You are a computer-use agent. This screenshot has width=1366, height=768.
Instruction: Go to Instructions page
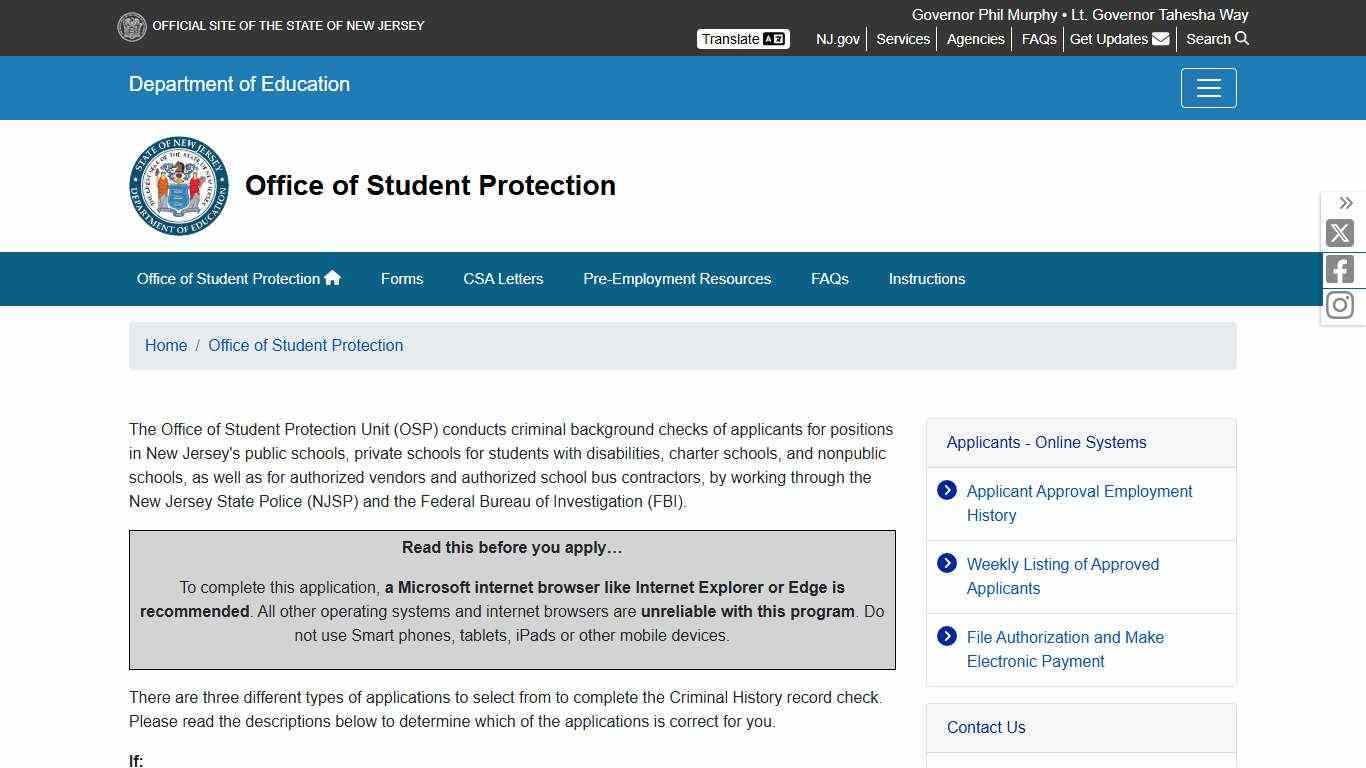coord(927,279)
